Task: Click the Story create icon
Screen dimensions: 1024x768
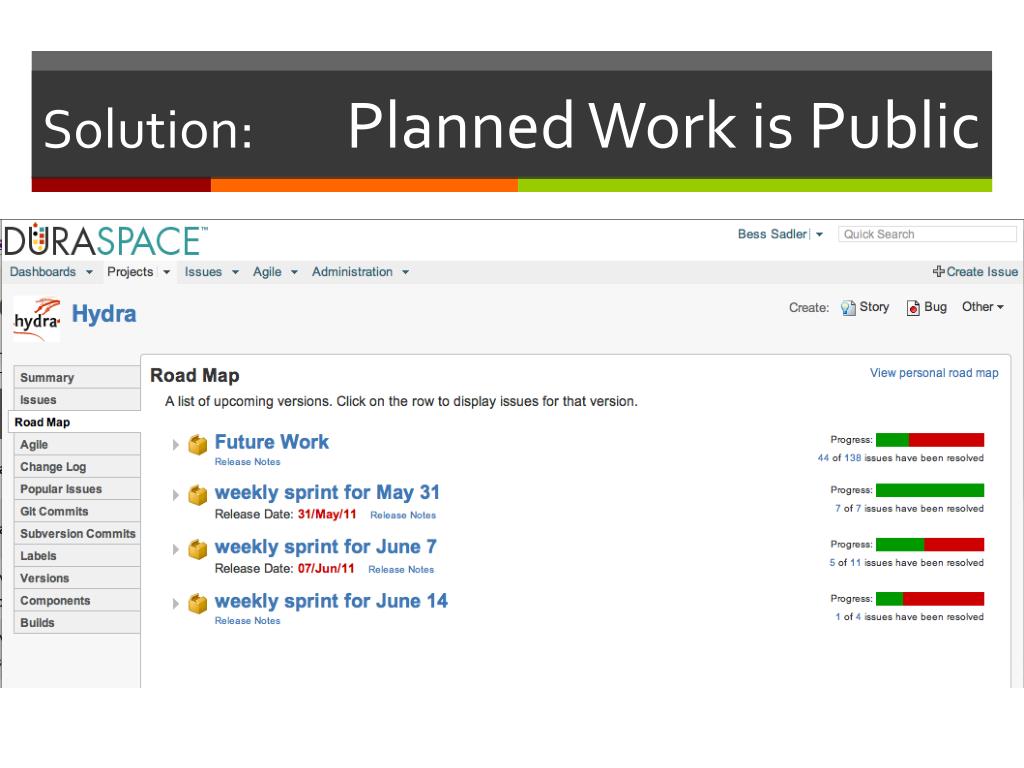Action: (848, 308)
